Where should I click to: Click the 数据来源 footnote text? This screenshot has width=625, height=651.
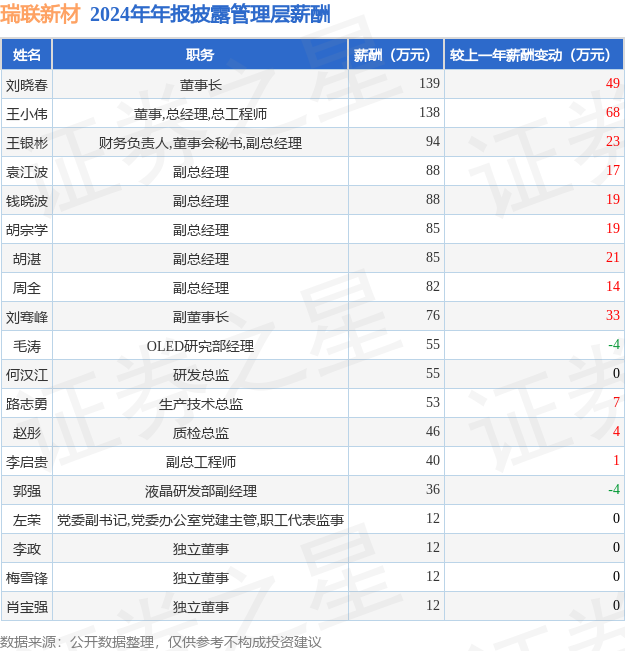(160, 642)
